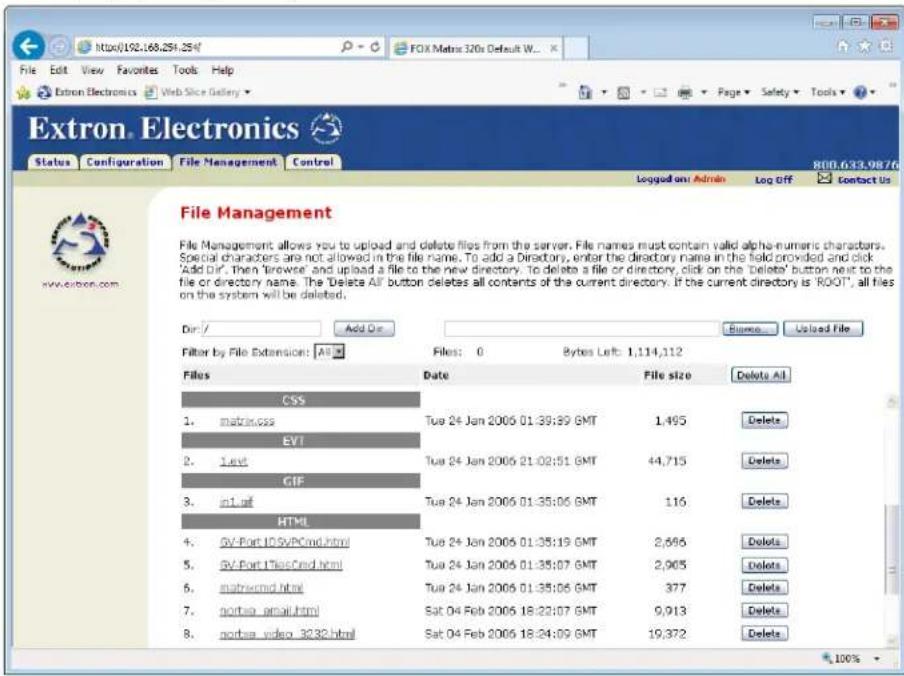Viewport: 904px width, 676px height.
Task: Switch to the Control tab
Action: tap(313, 162)
